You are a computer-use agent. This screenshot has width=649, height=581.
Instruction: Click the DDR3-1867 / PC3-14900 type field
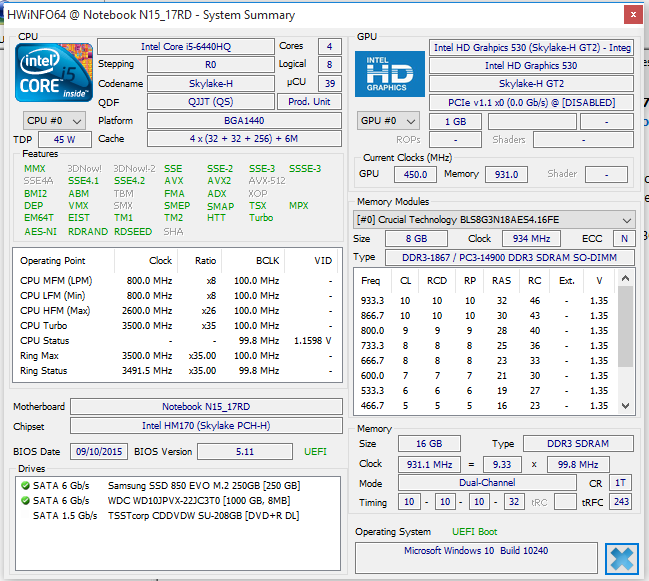[x=510, y=257]
